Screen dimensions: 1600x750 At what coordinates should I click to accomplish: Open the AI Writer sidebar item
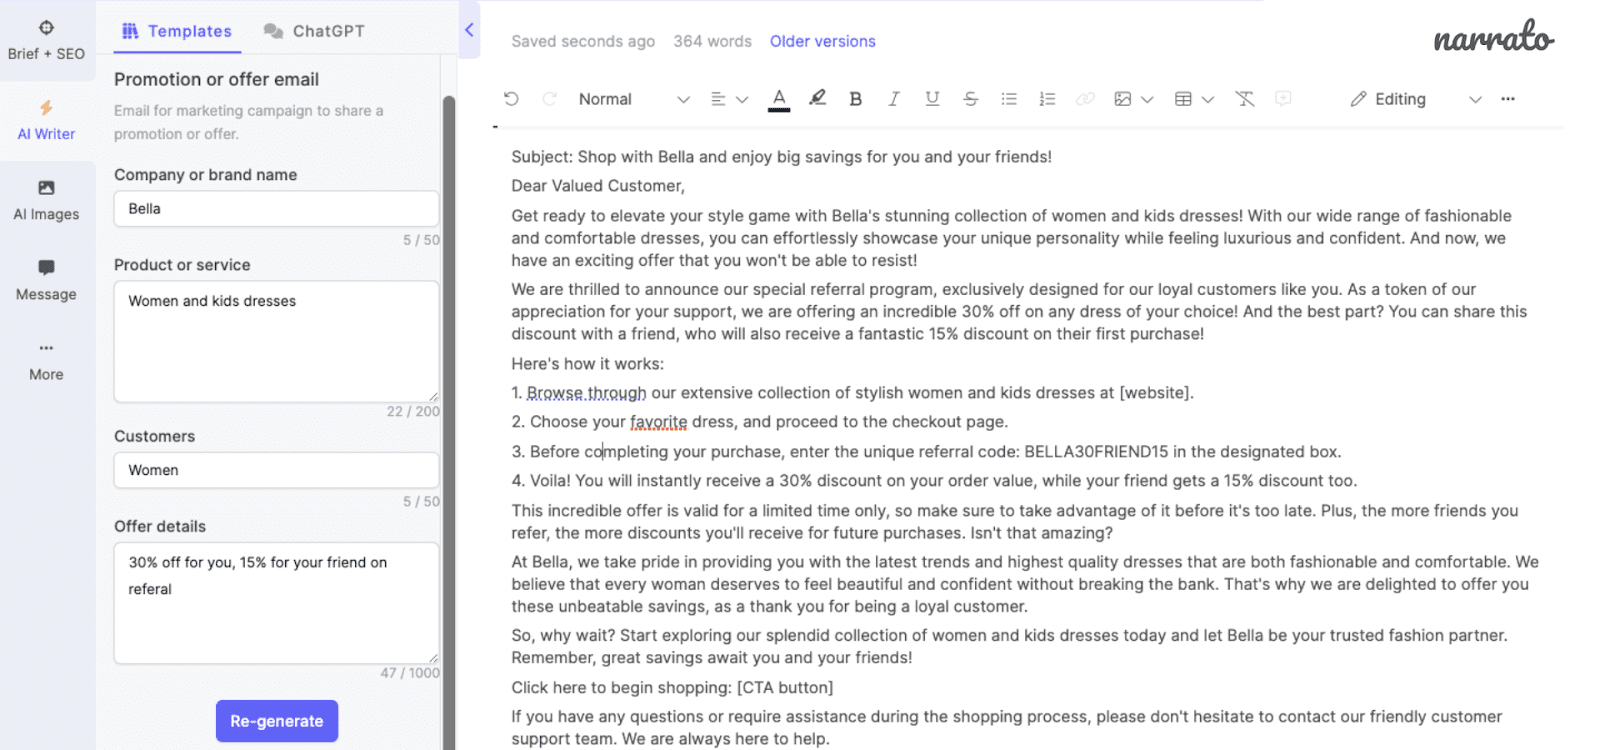[46, 120]
